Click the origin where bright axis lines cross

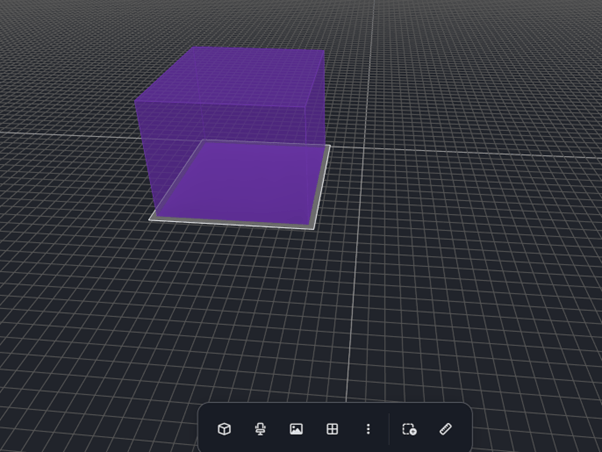[364, 147]
